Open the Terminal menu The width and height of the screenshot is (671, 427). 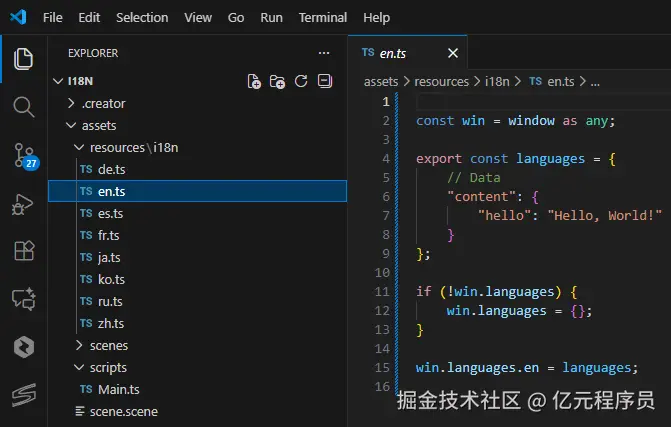(323, 18)
